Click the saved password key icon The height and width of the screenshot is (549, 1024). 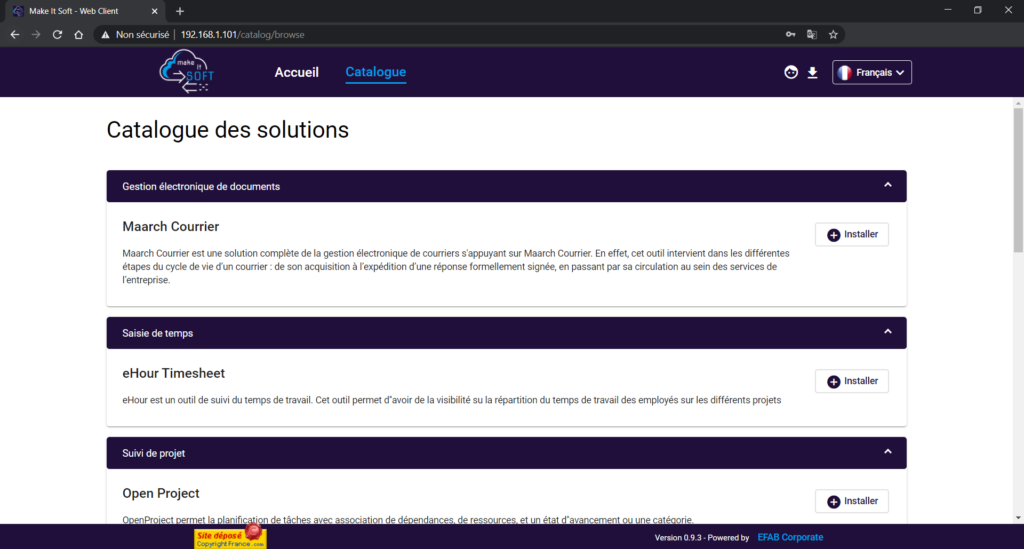[790, 35]
